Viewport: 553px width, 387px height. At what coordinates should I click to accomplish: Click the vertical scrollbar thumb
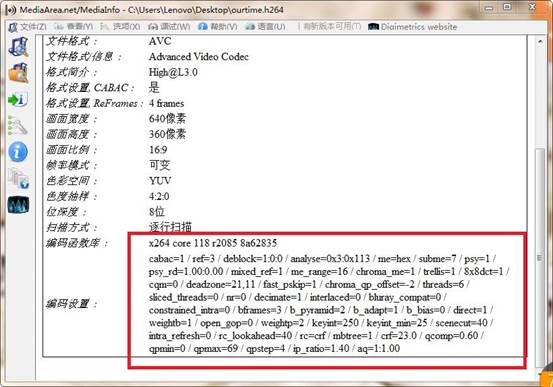(x=540, y=258)
